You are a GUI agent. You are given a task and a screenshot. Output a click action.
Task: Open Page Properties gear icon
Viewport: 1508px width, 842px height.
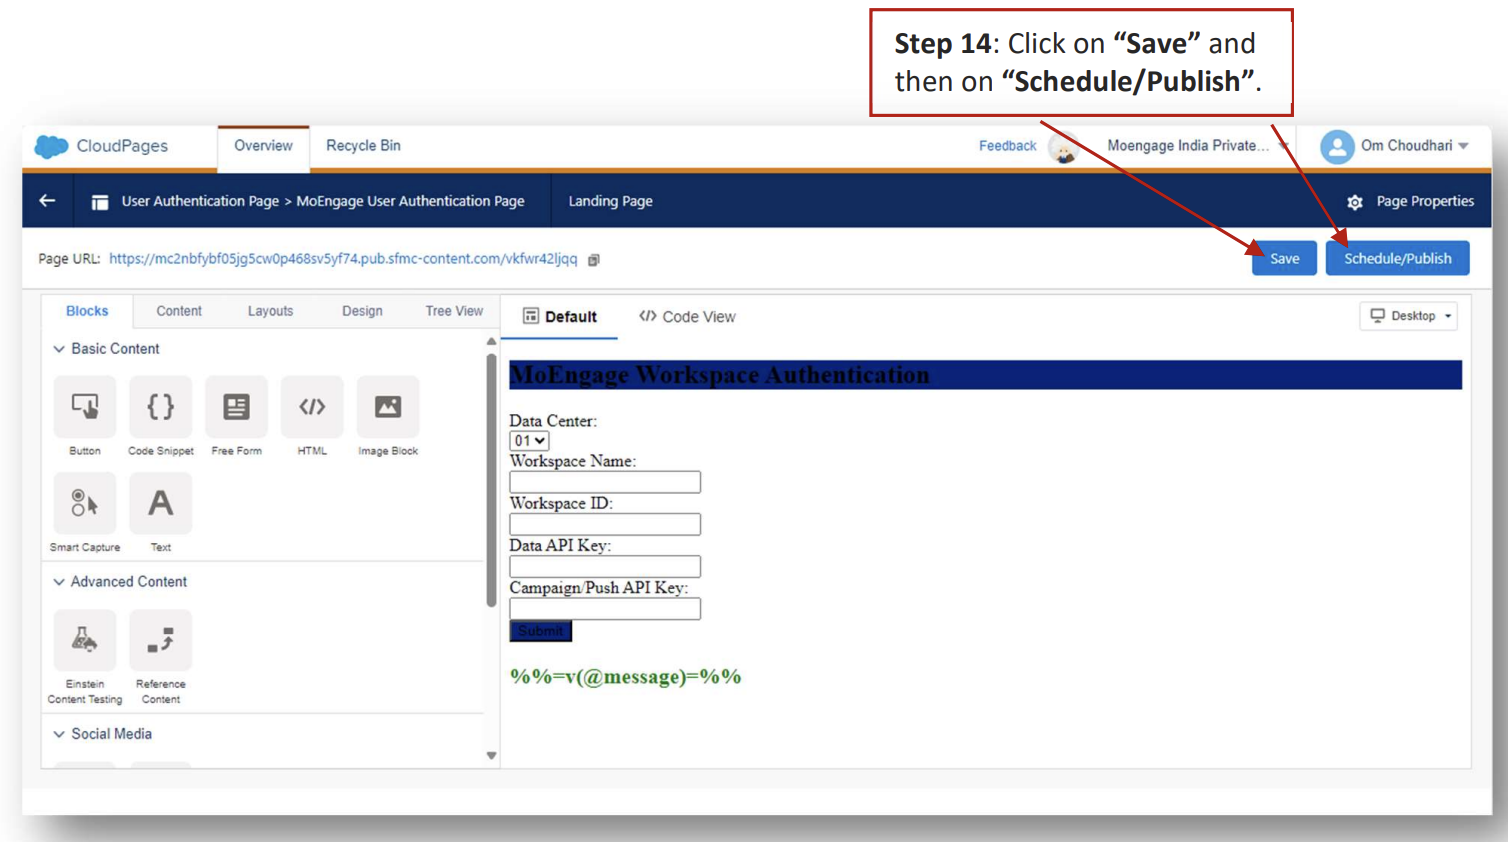tap(1355, 202)
